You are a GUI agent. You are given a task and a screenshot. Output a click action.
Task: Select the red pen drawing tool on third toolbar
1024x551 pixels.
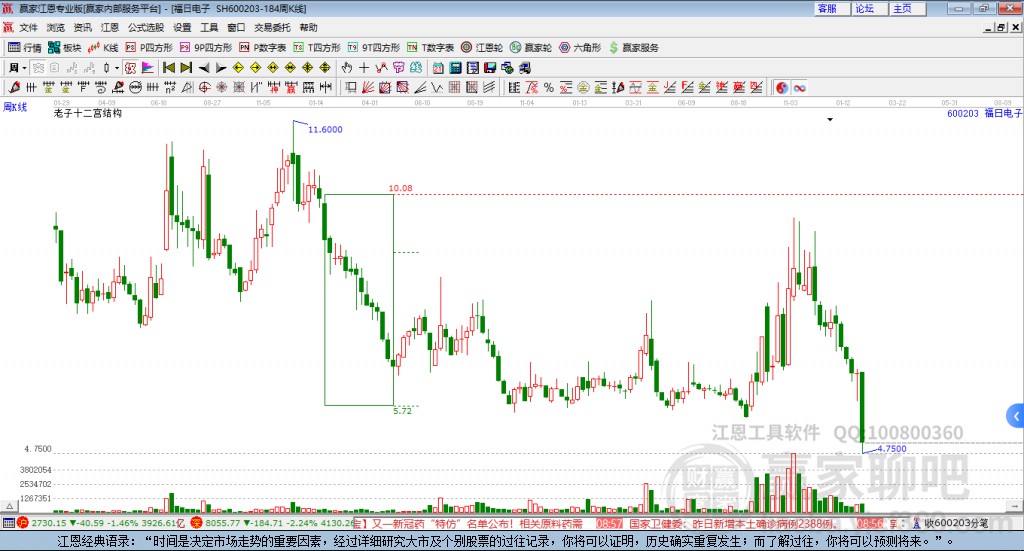(x=14, y=87)
